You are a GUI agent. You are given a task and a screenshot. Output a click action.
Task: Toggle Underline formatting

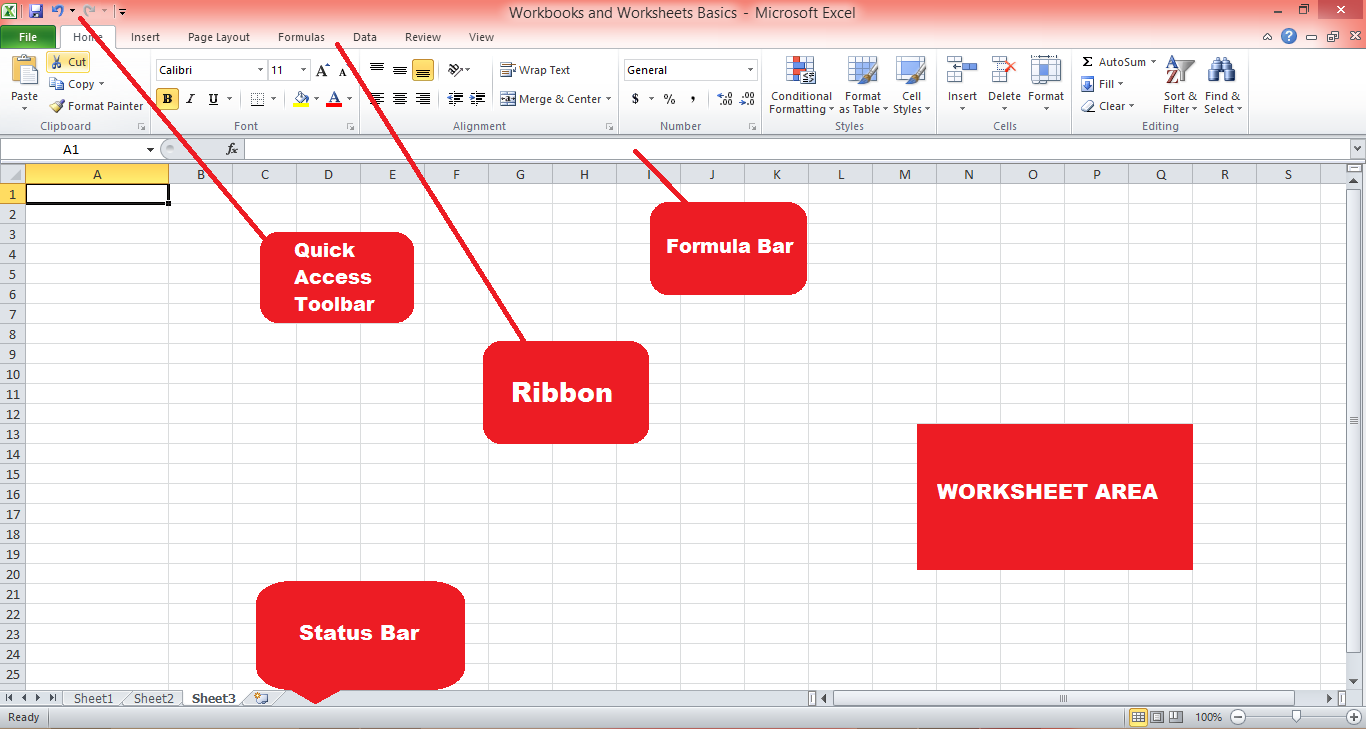click(213, 99)
